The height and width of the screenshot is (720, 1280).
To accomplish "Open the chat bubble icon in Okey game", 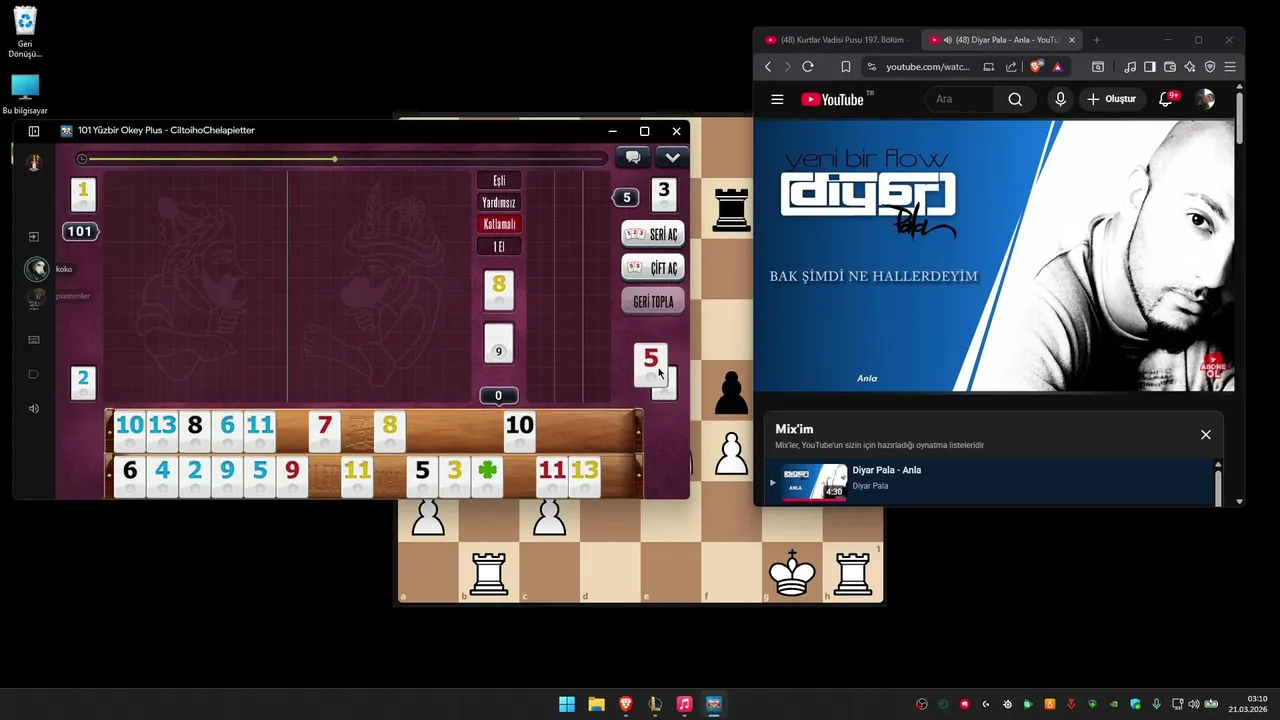I will pyautogui.click(x=633, y=157).
